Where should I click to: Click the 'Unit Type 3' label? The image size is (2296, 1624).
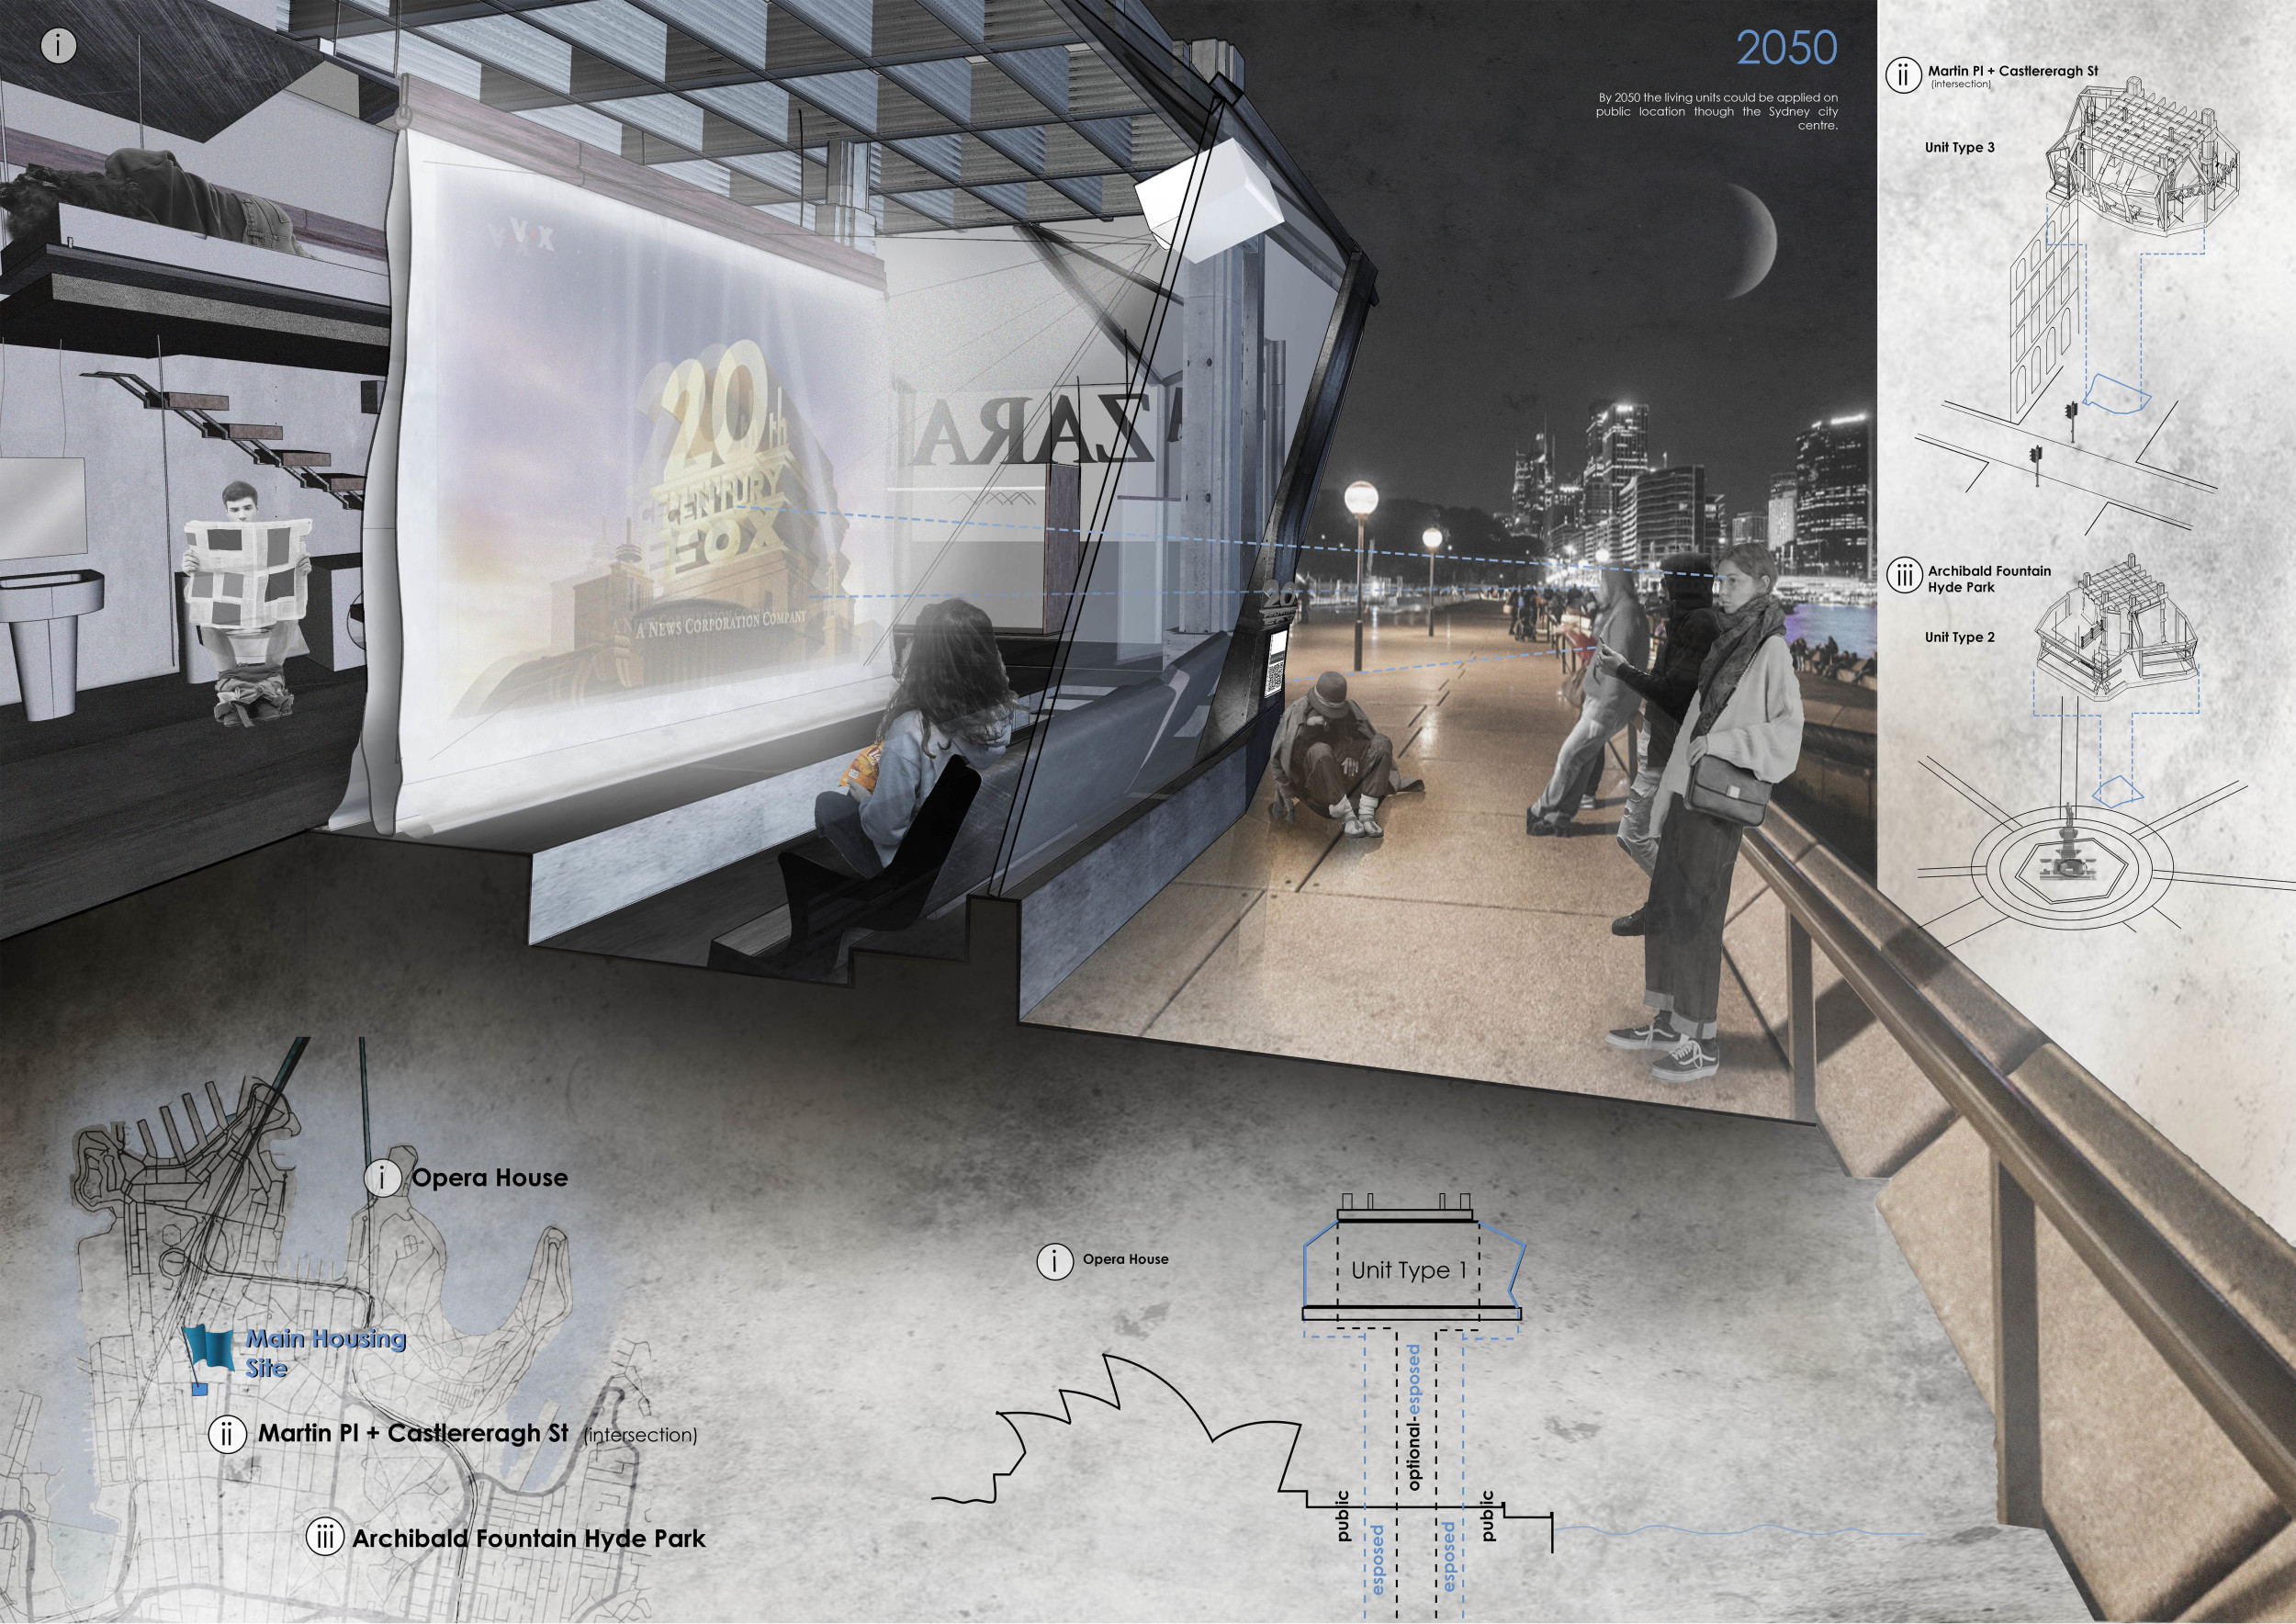(1959, 147)
